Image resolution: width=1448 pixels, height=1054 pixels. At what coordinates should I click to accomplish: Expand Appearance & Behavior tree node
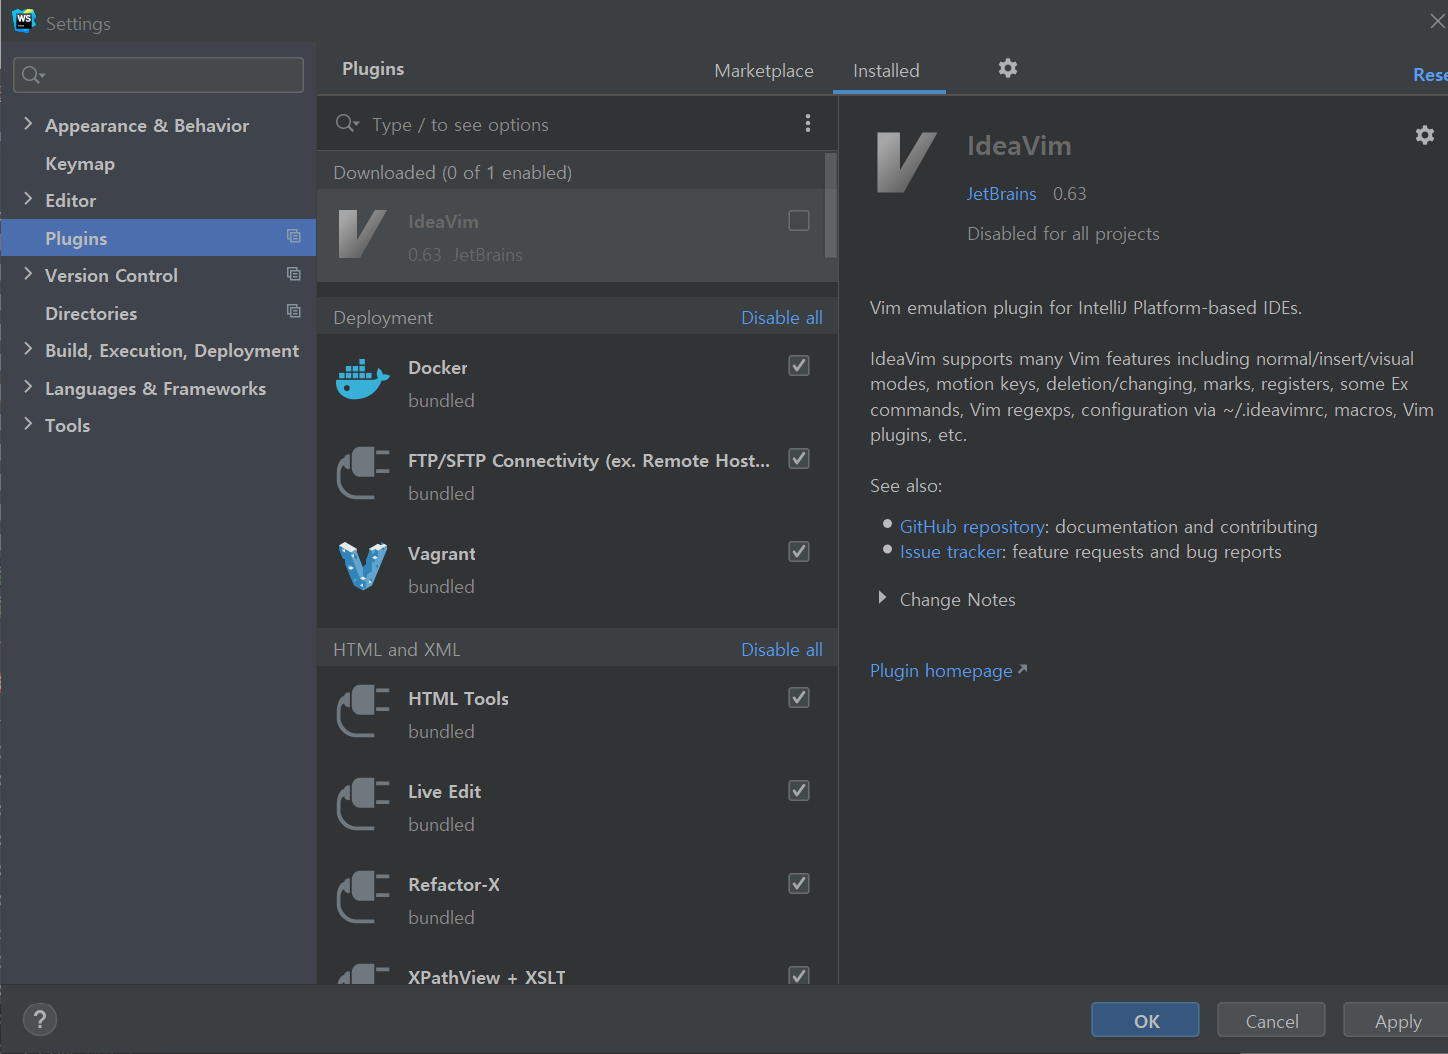(28, 124)
